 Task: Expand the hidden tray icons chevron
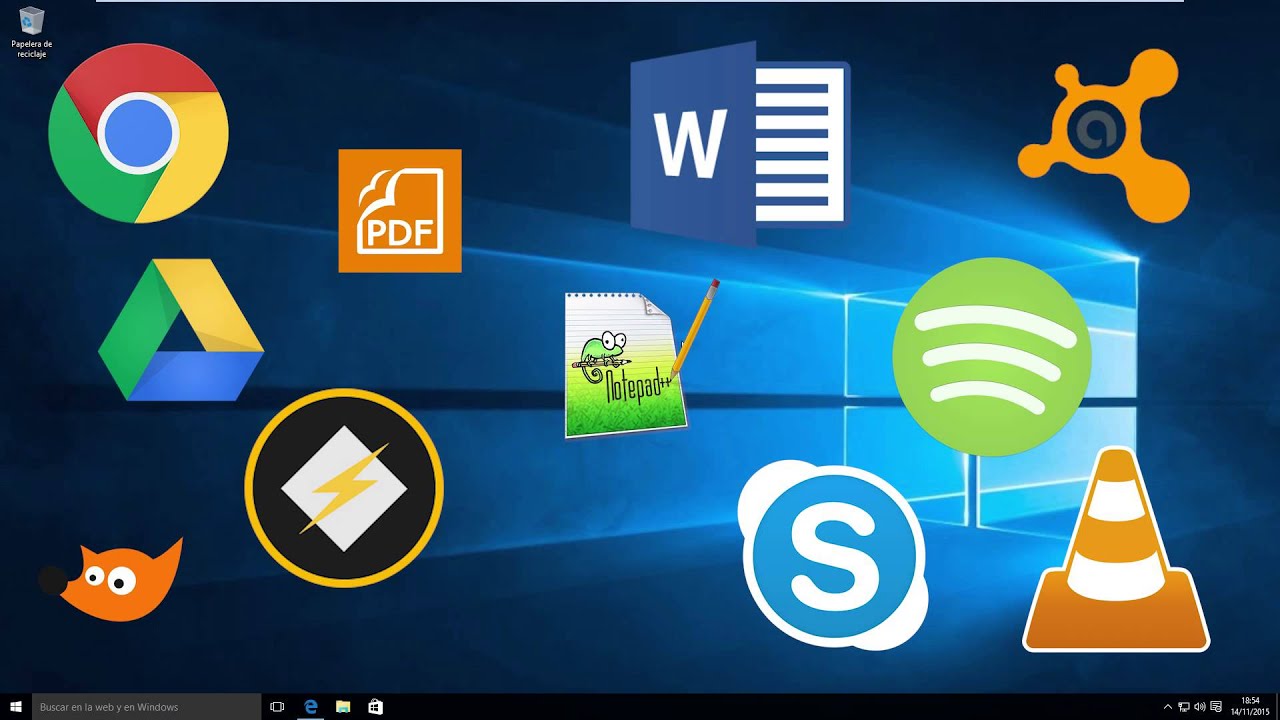[1167, 706]
